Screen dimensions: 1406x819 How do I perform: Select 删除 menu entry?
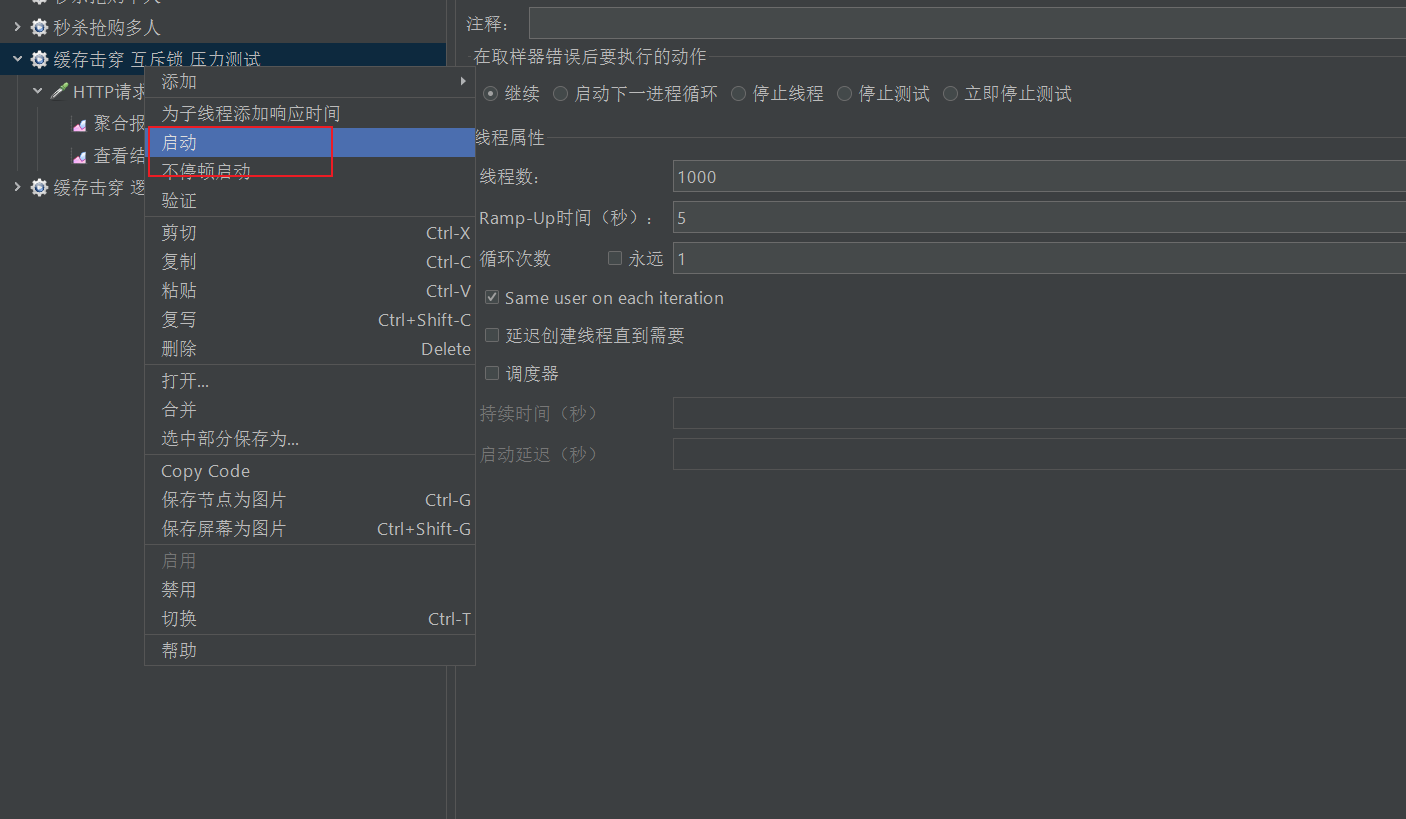(310, 349)
